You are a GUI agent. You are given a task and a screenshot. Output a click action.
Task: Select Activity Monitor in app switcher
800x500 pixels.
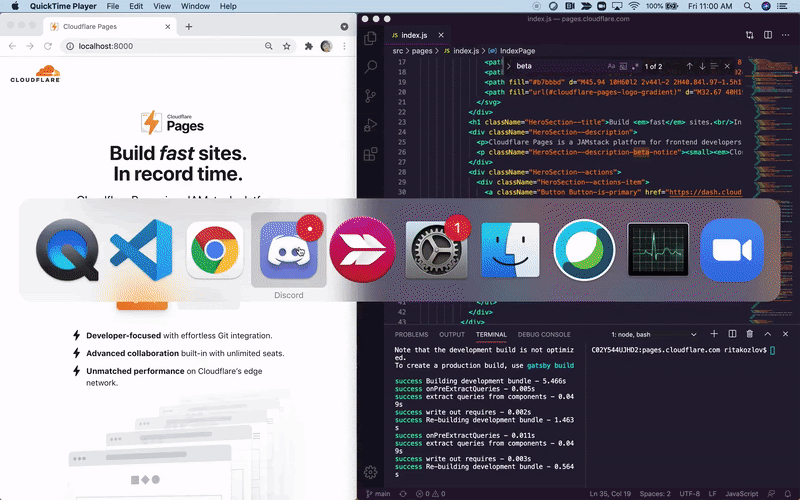pyautogui.click(x=658, y=250)
